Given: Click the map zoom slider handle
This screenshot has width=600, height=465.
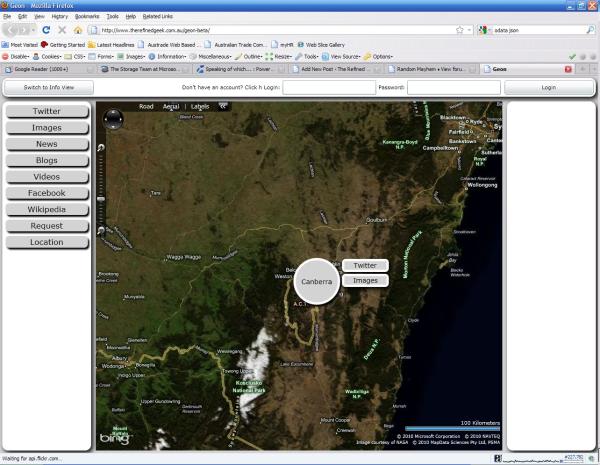Looking at the screenshot, I should [101, 199].
